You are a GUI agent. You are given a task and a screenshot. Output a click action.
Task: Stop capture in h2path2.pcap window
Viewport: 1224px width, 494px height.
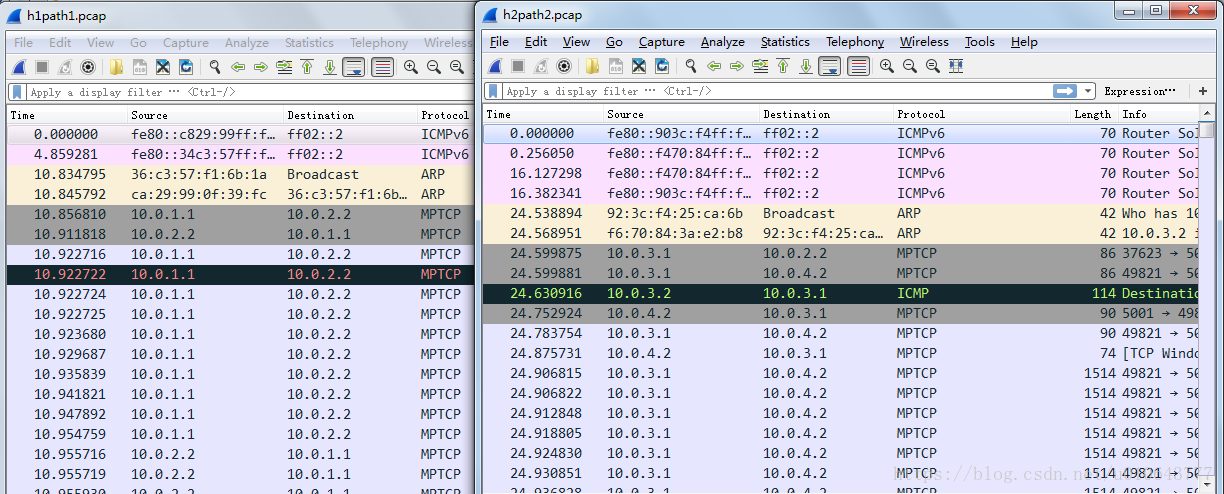tap(518, 66)
